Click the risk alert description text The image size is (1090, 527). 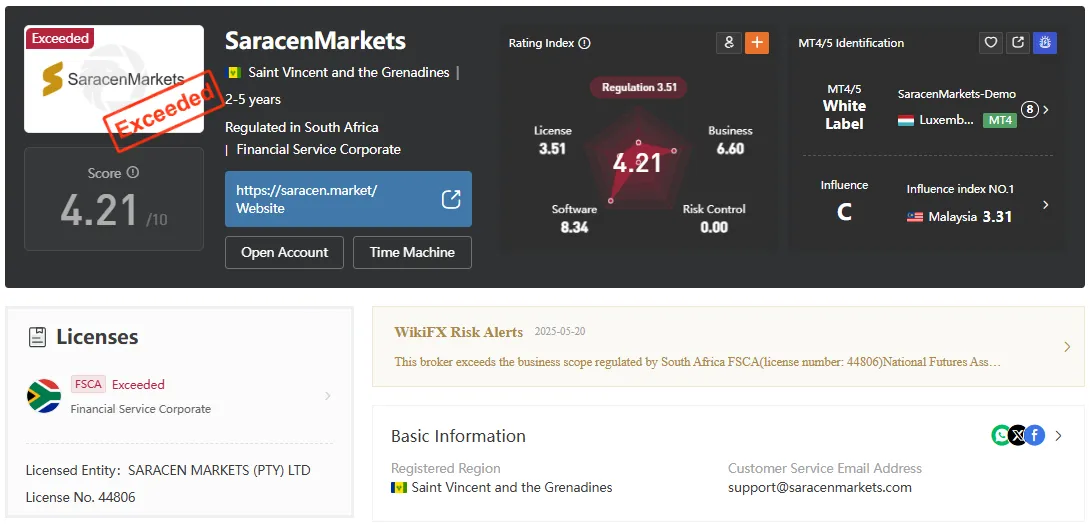(x=697, y=362)
